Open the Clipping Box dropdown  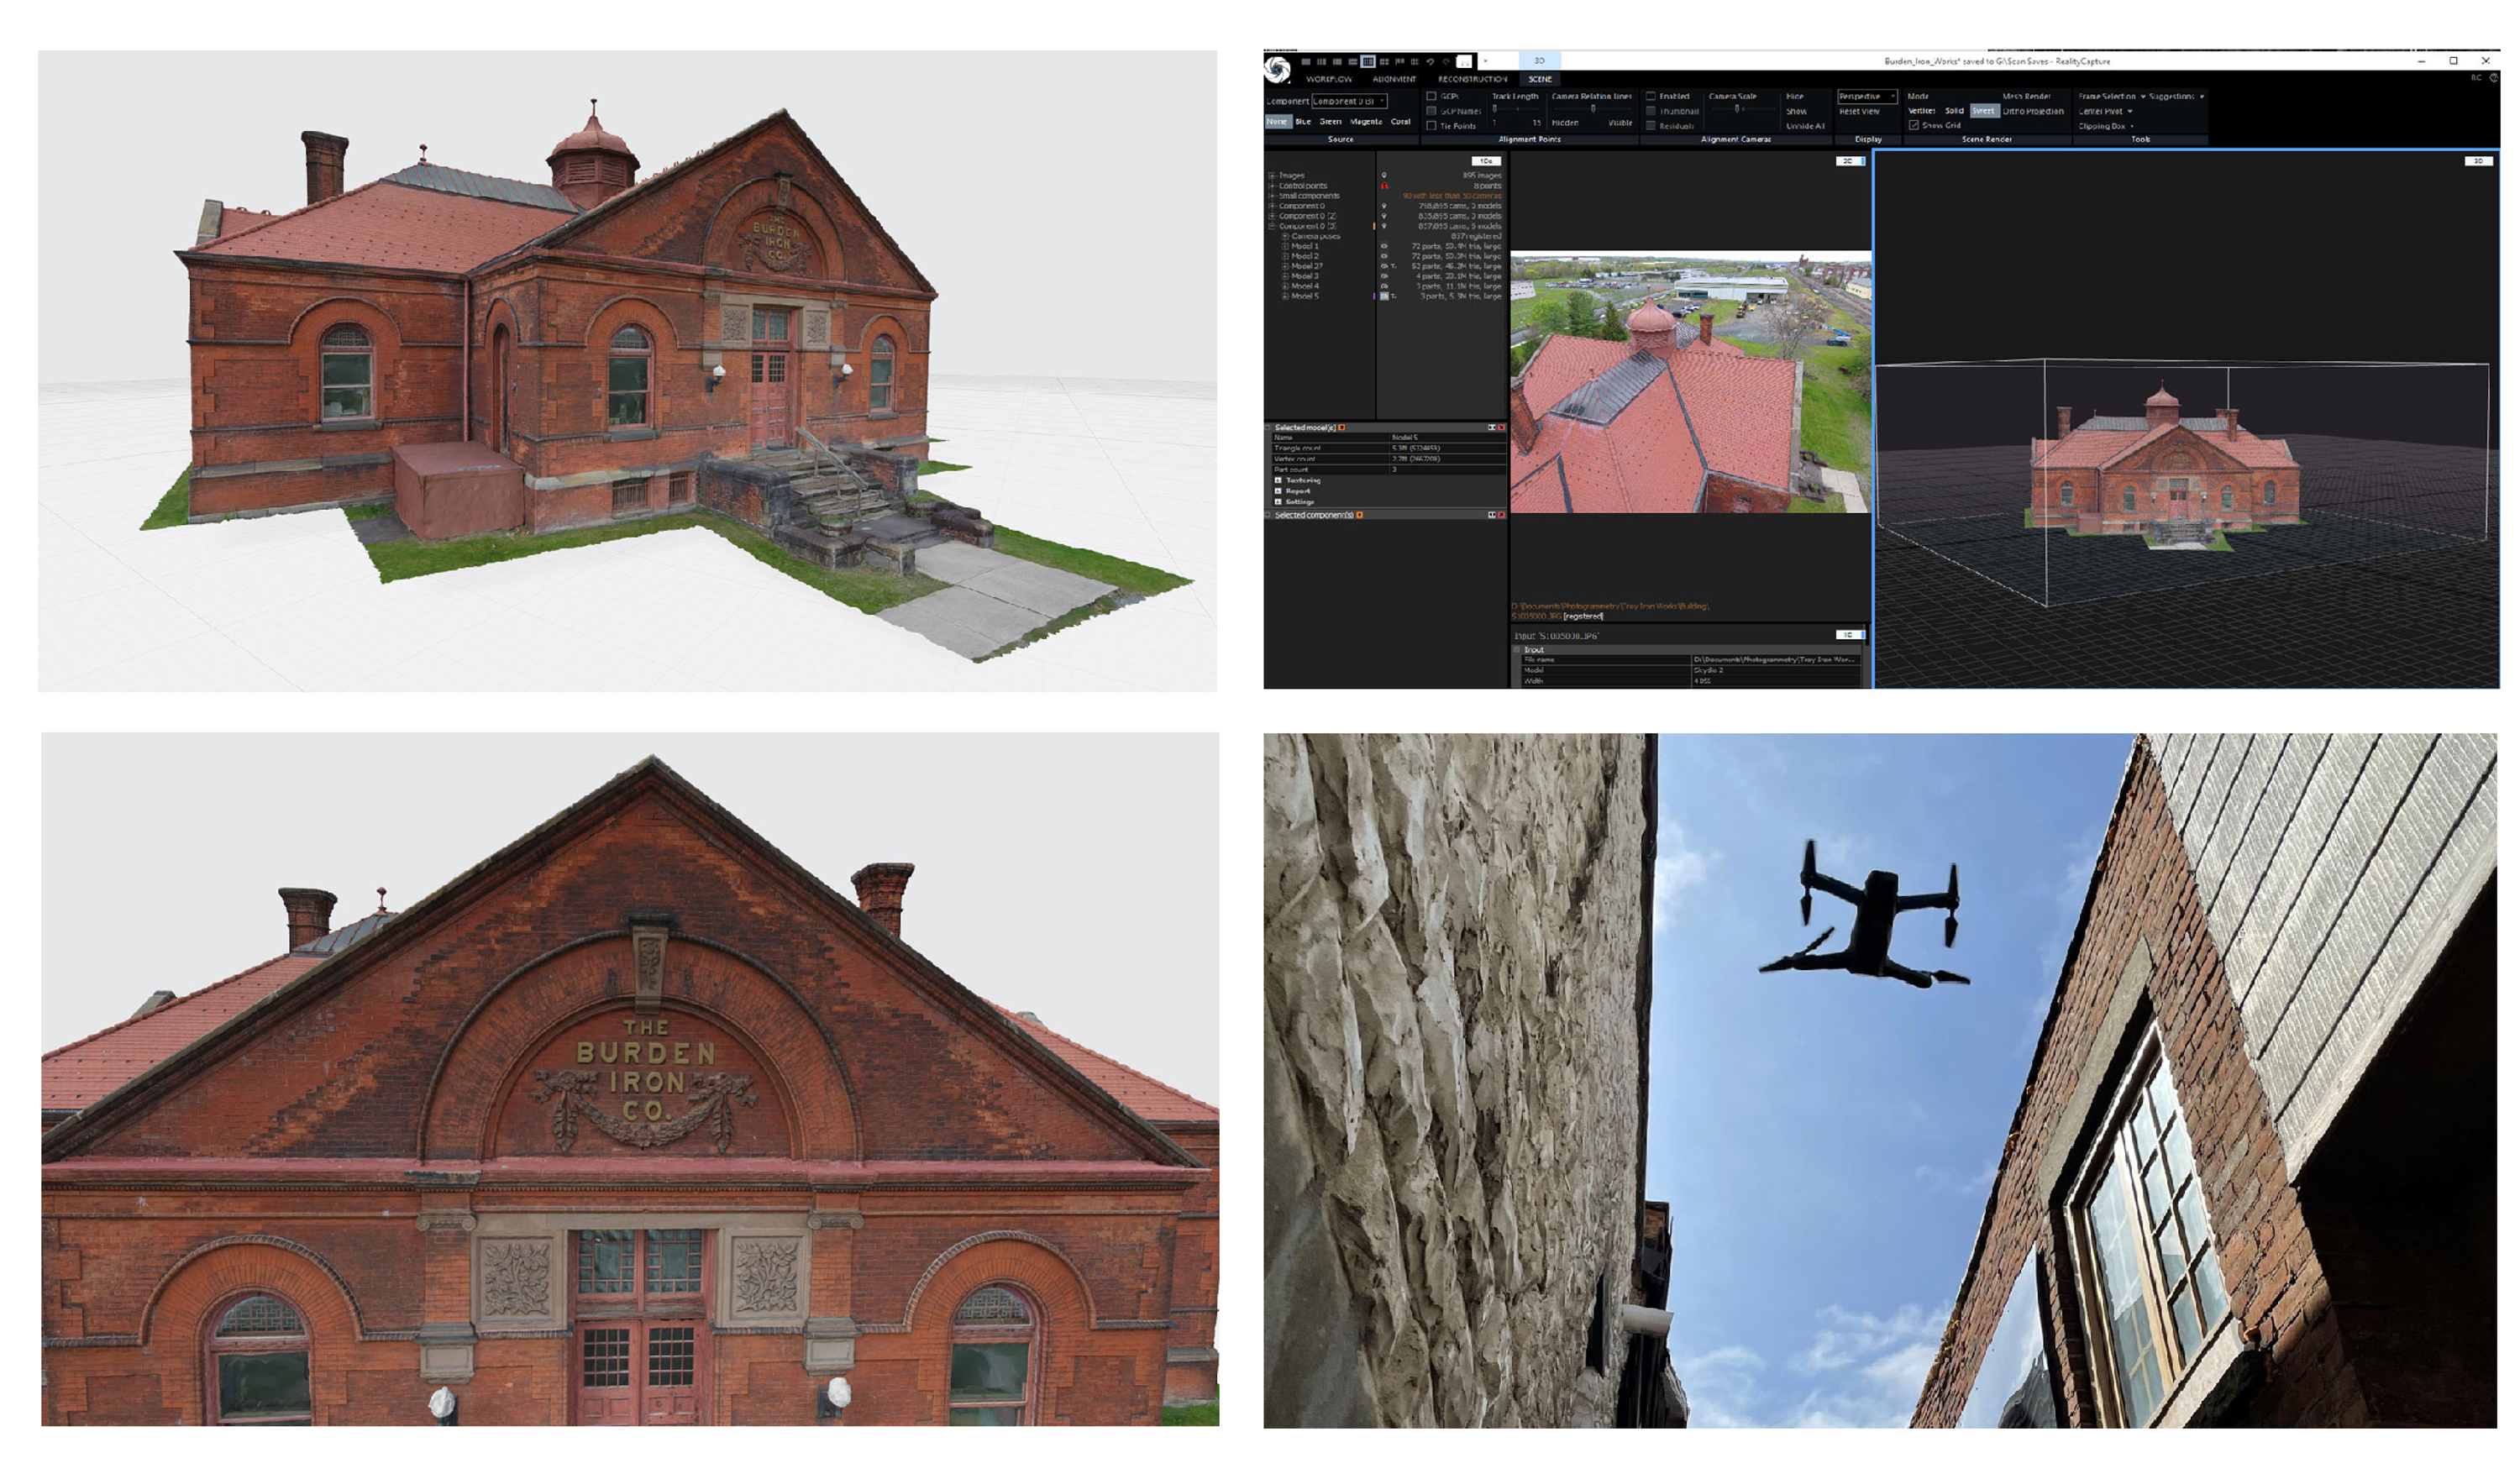pyautogui.click(x=2106, y=126)
